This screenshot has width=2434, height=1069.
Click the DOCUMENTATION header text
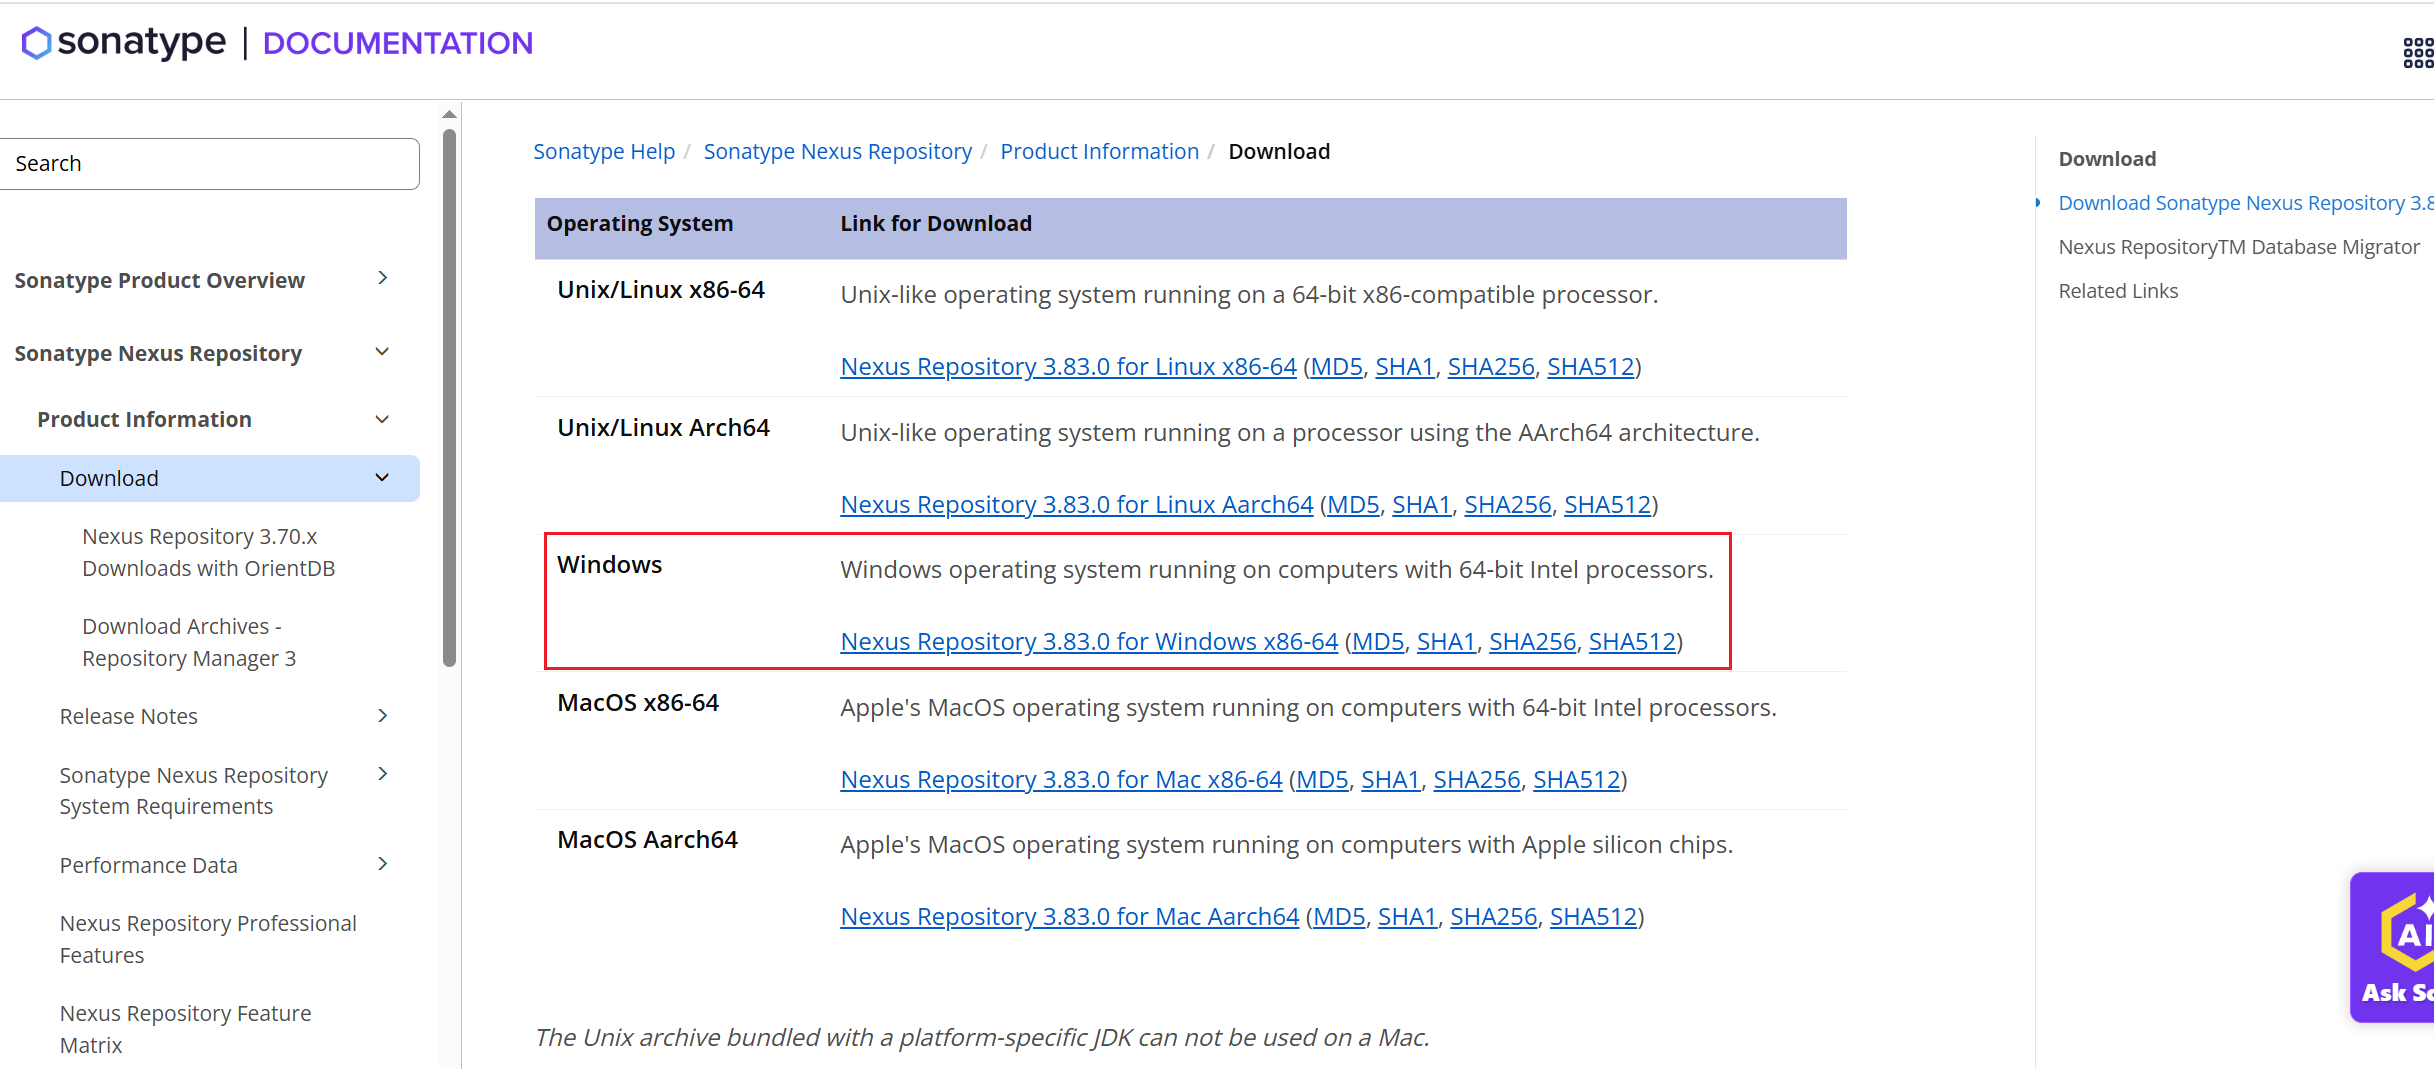pyautogui.click(x=397, y=43)
